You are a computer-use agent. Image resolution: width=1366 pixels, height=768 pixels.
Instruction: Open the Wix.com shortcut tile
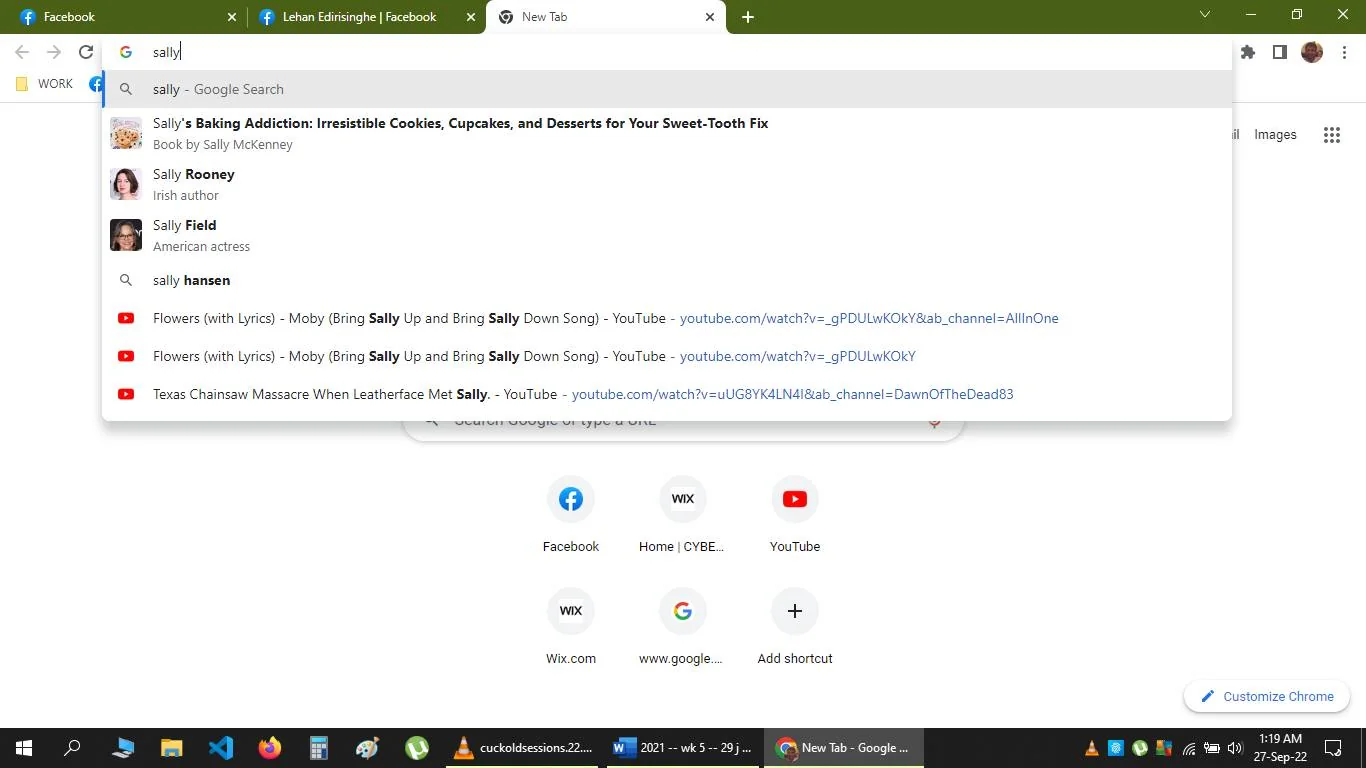(x=571, y=626)
